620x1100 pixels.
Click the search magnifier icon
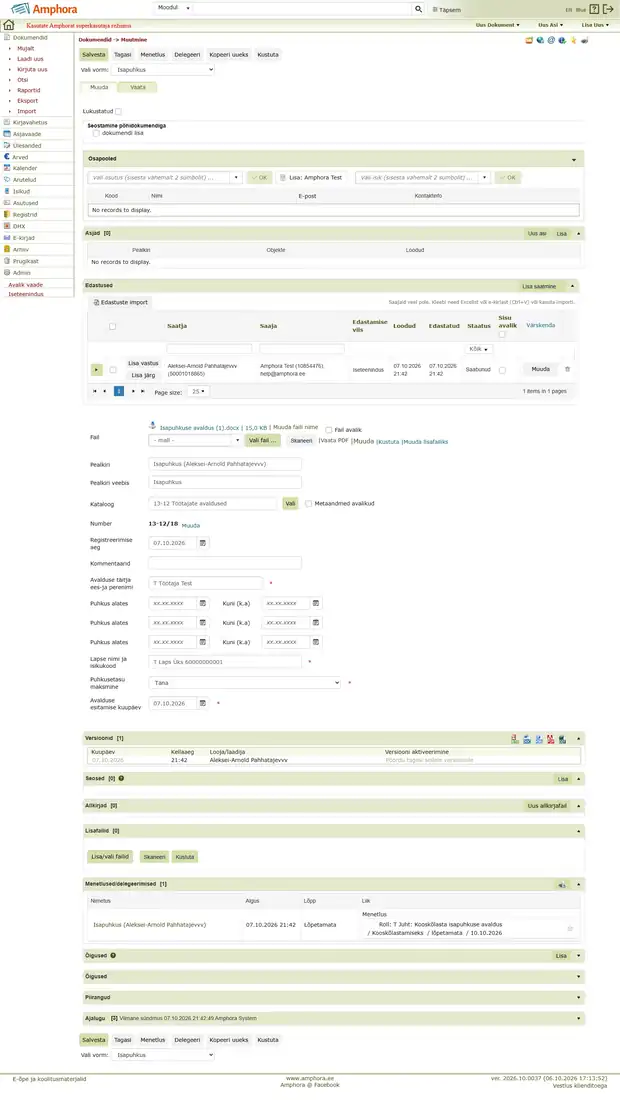(x=418, y=9)
